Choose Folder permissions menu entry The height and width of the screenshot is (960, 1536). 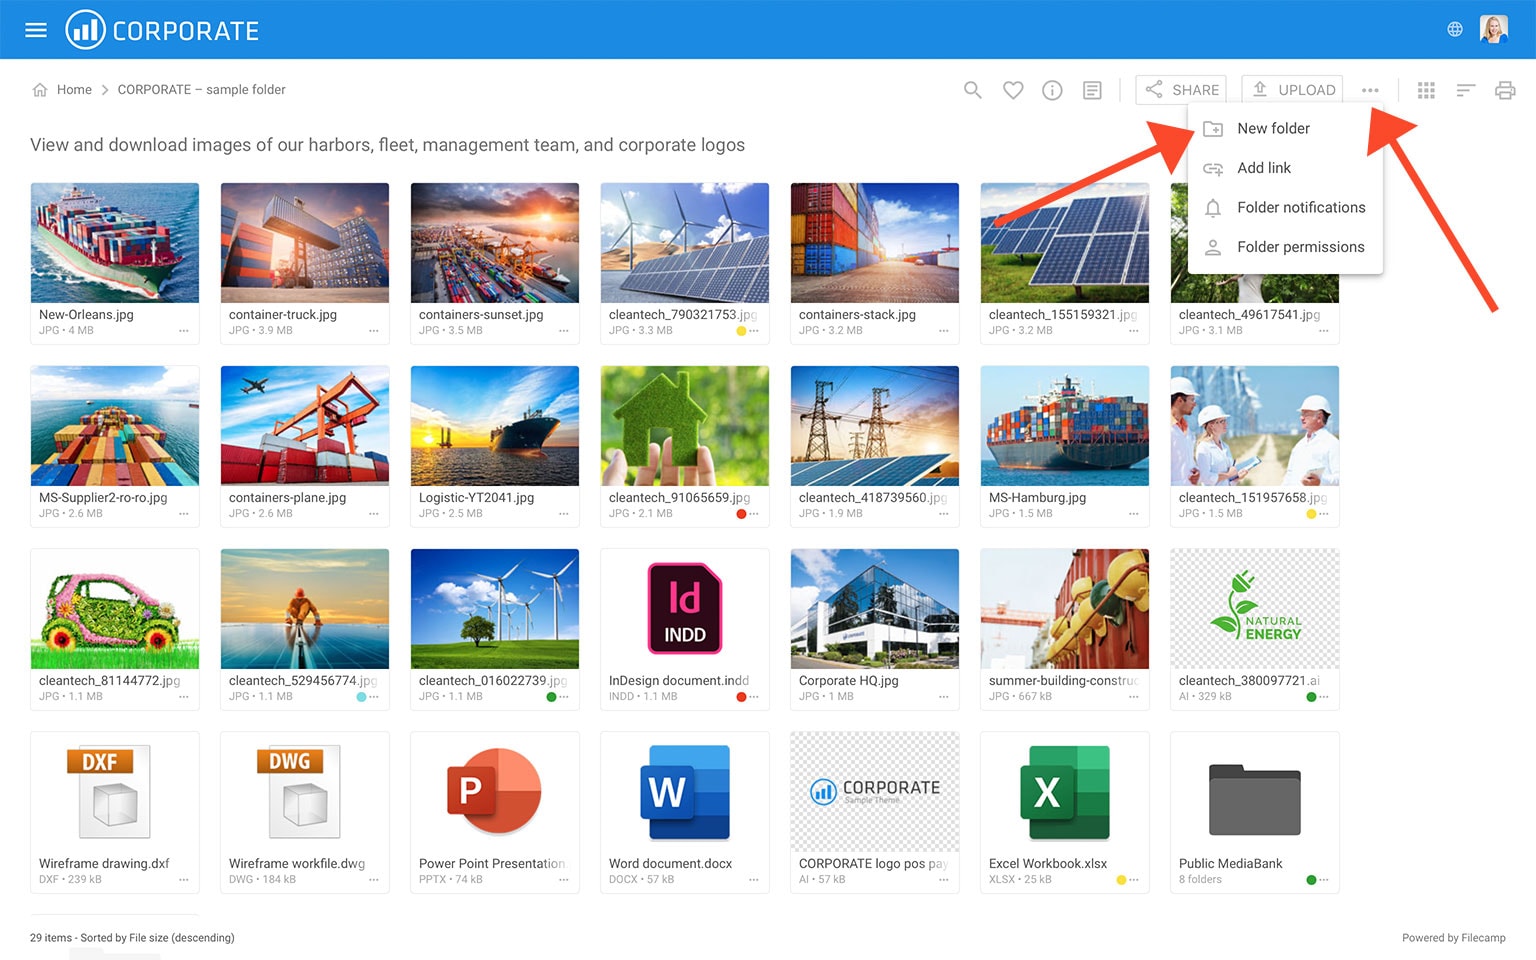click(x=1299, y=247)
